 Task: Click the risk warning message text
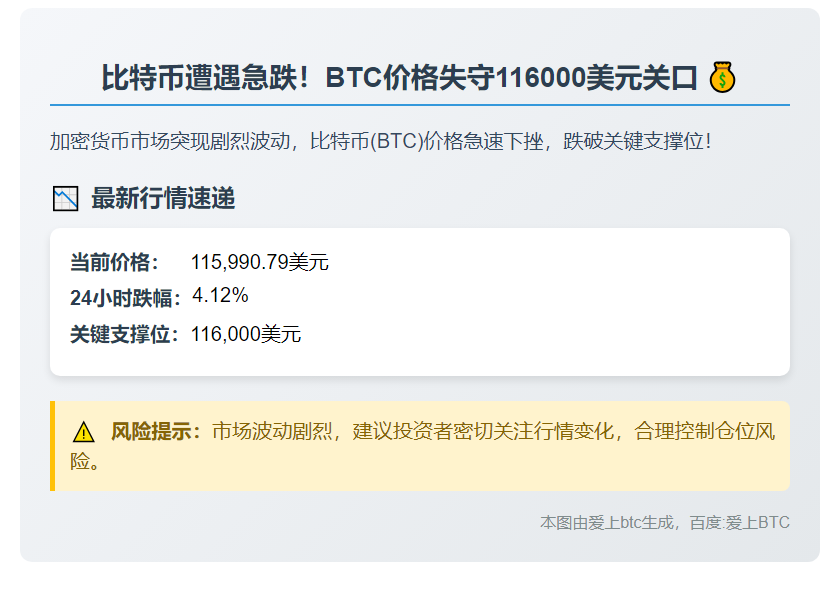[x=490, y=432]
